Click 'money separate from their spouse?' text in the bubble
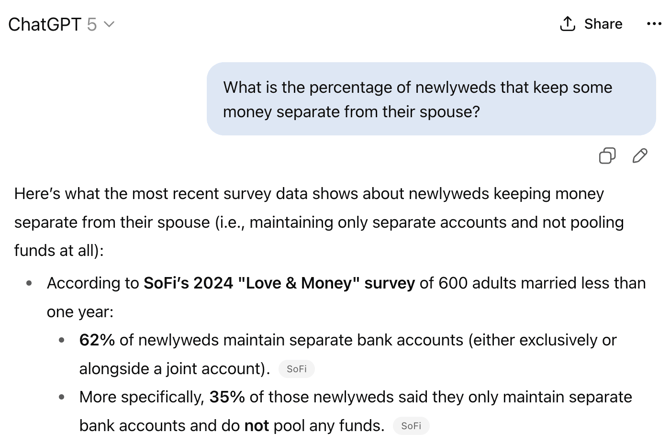Screen dimensions: 670x444 pyautogui.click(x=351, y=112)
